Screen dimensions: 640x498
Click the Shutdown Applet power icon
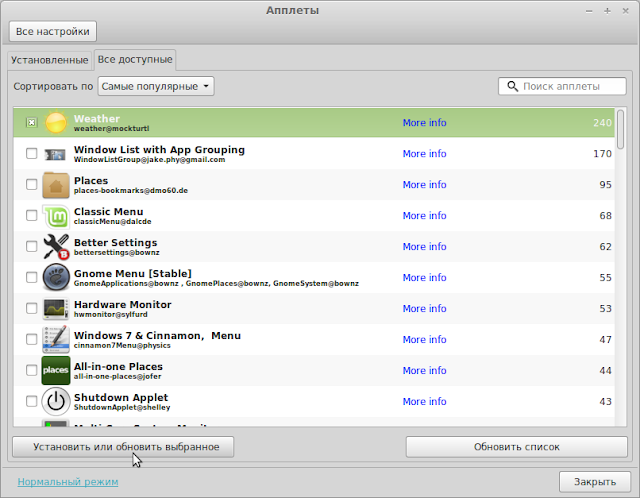[x=56, y=401]
